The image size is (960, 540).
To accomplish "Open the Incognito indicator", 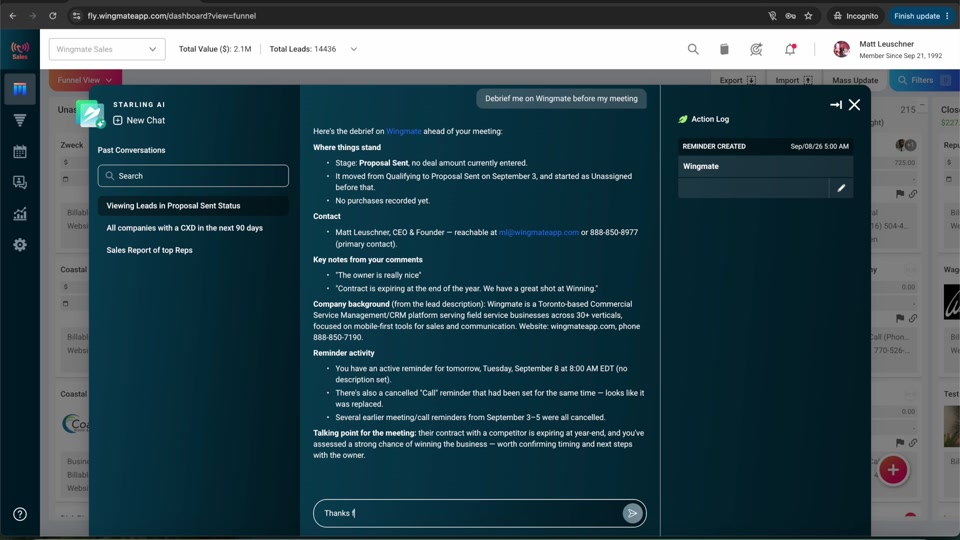I will tap(855, 16).
